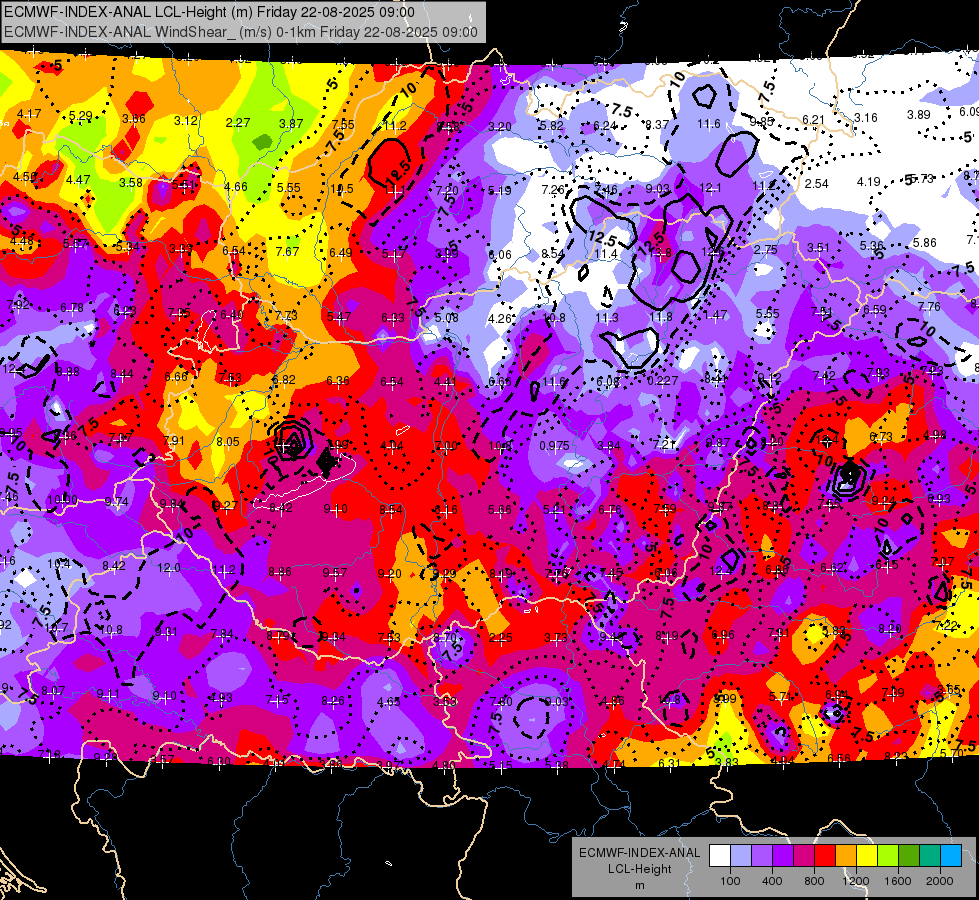The height and width of the screenshot is (900, 979).
Task: Click the white legend color swatch
Action: point(720,855)
